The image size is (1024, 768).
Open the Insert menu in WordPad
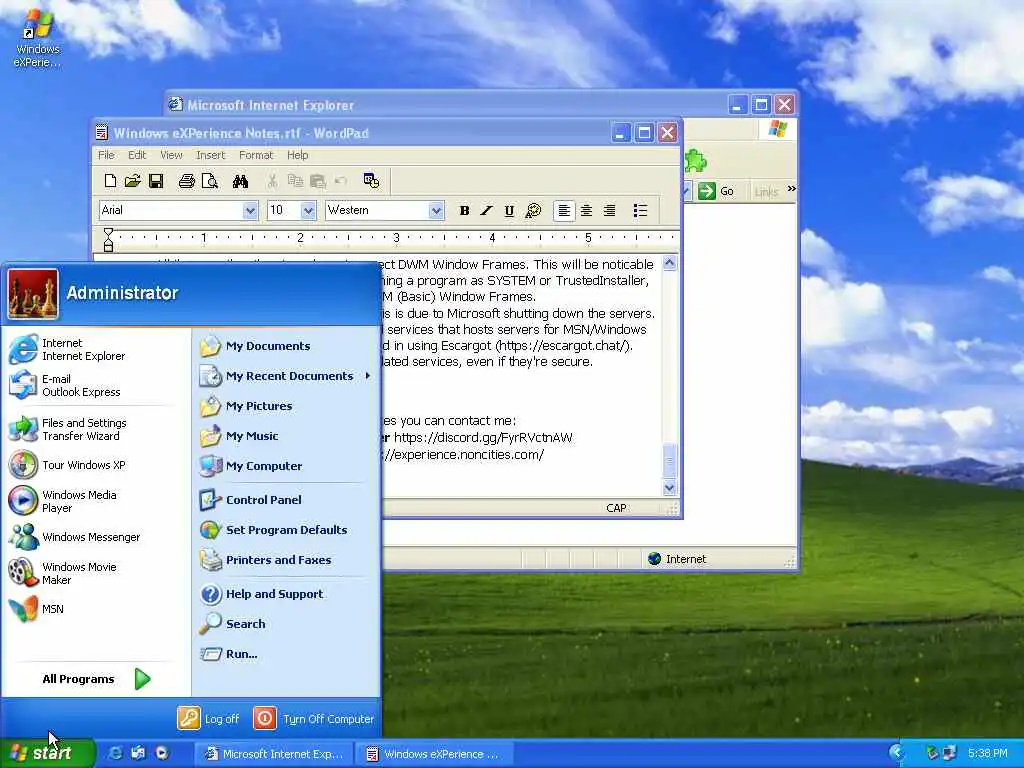(210, 155)
